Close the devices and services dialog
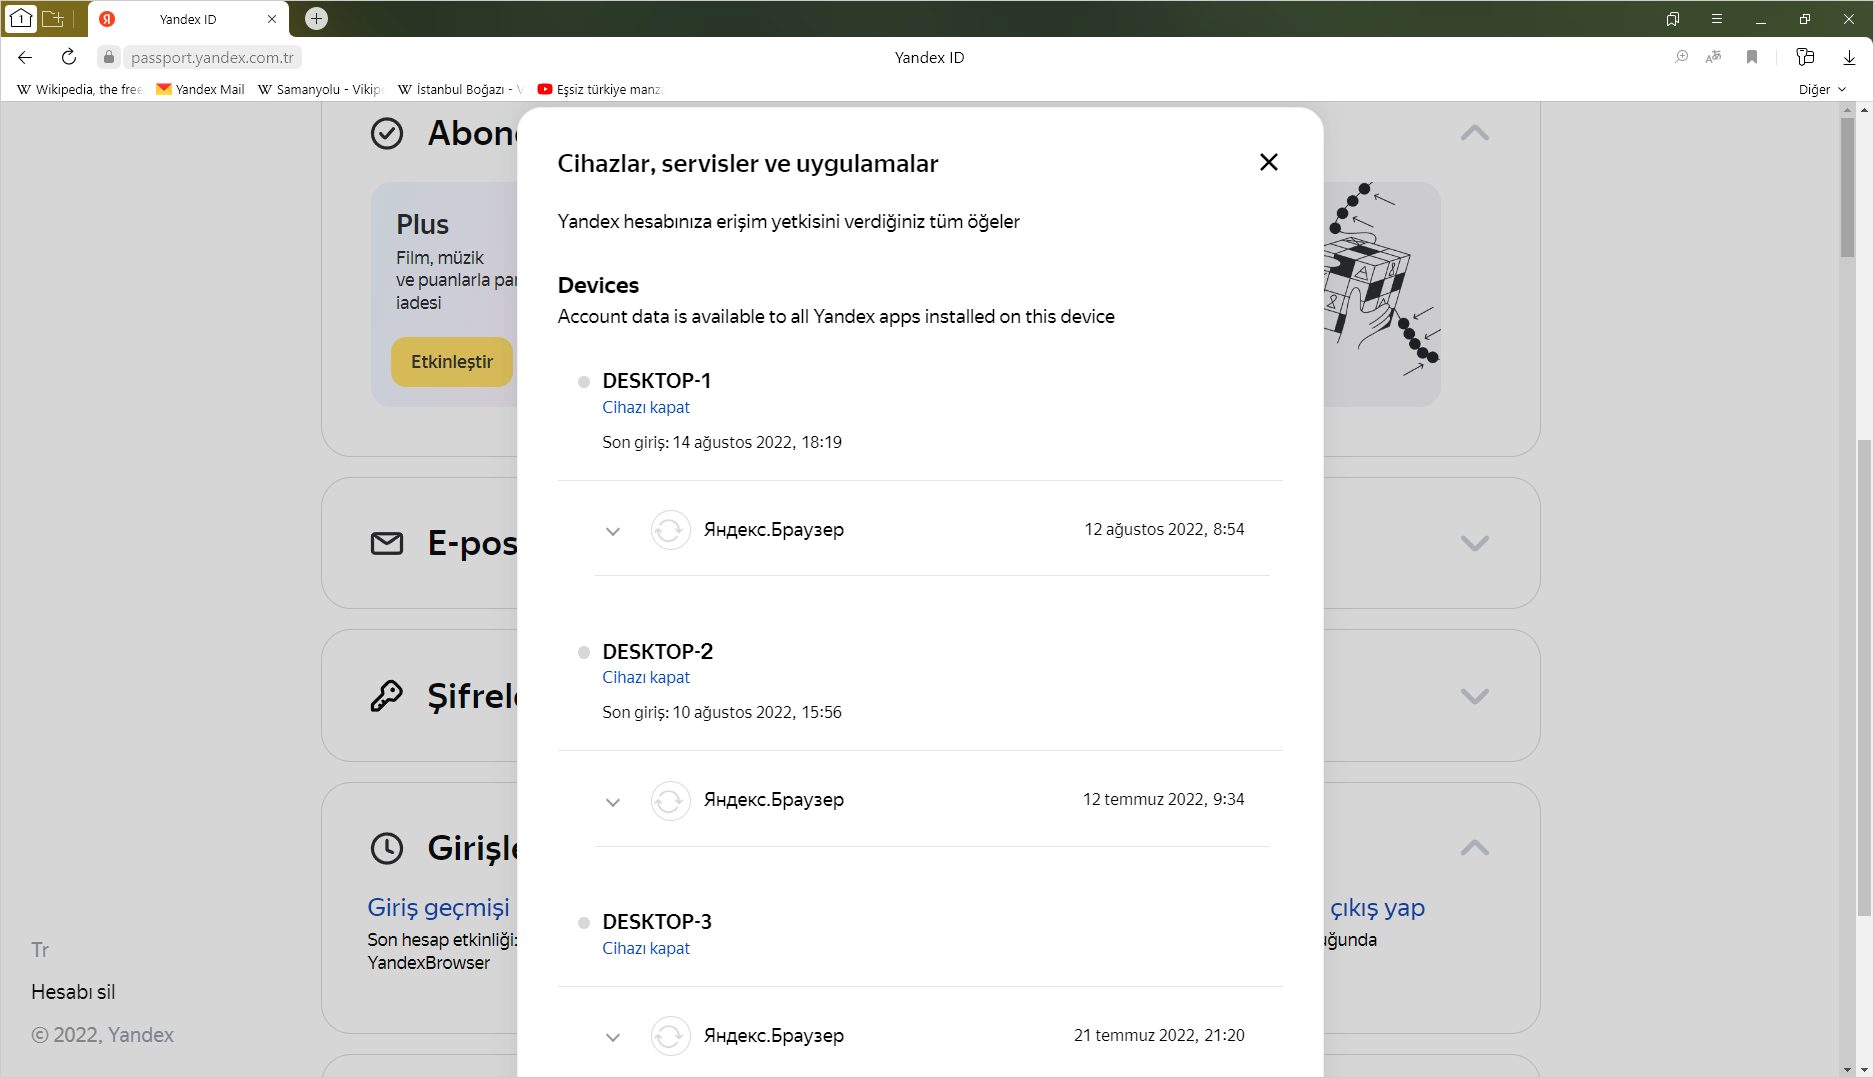The height and width of the screenshot is (1078, 1874). 1268,162
